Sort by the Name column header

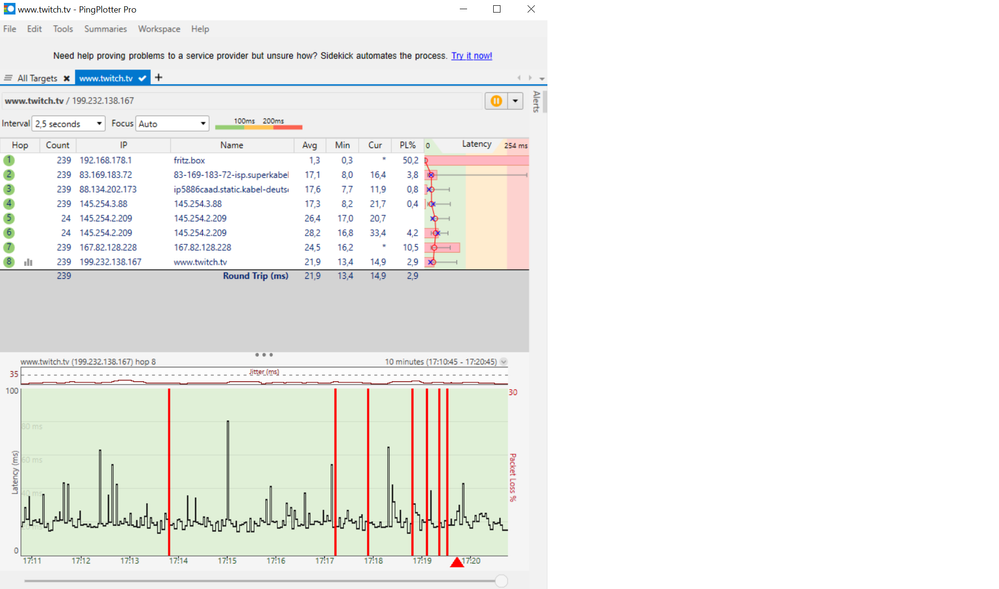232,145
